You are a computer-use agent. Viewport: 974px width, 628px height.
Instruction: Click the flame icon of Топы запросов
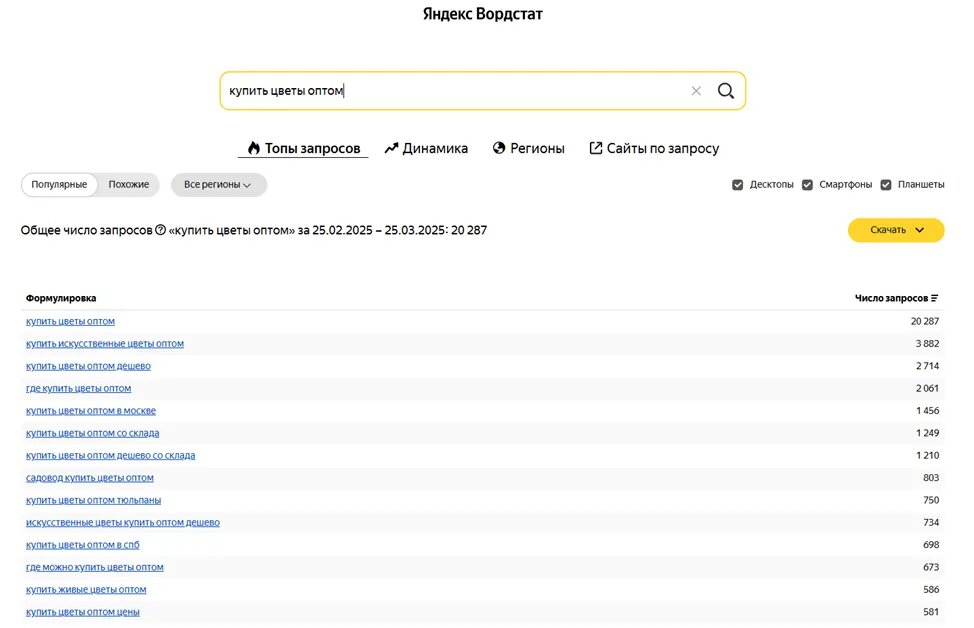pos(253,148)
